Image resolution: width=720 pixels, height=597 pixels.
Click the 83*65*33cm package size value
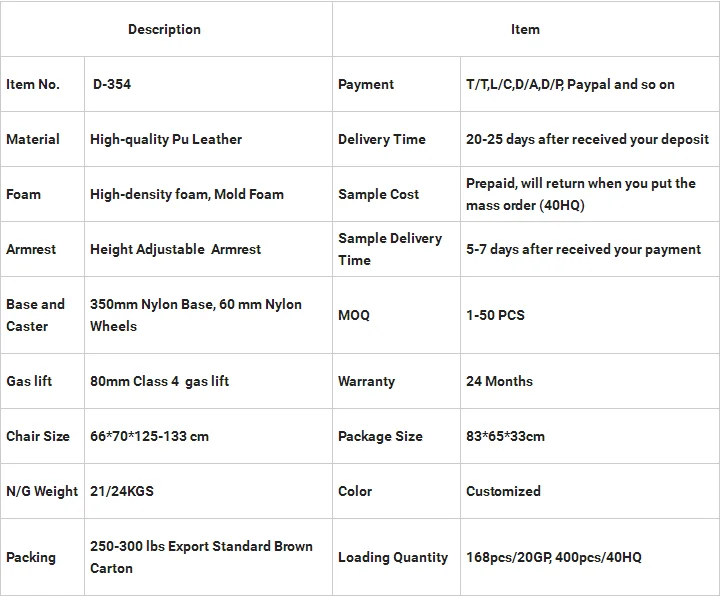click(x=505, y=436)
